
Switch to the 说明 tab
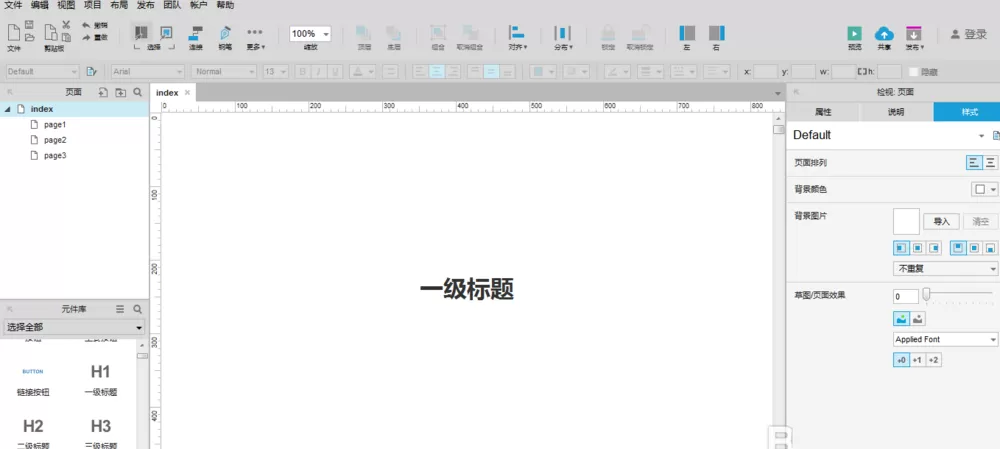coord(896,112)
